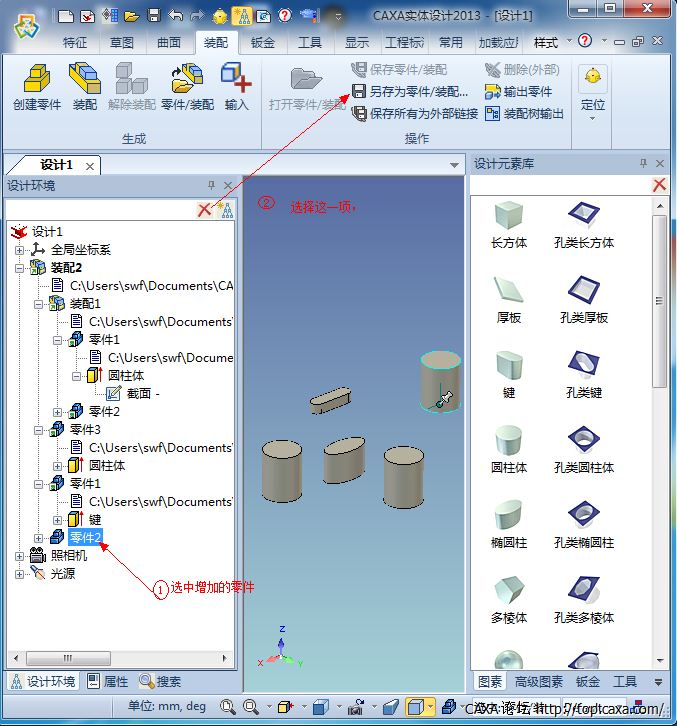Viewport: 677px width, 726px height.
Task: Click the help question mark in quick access toolbar
Action: point(285,16)
